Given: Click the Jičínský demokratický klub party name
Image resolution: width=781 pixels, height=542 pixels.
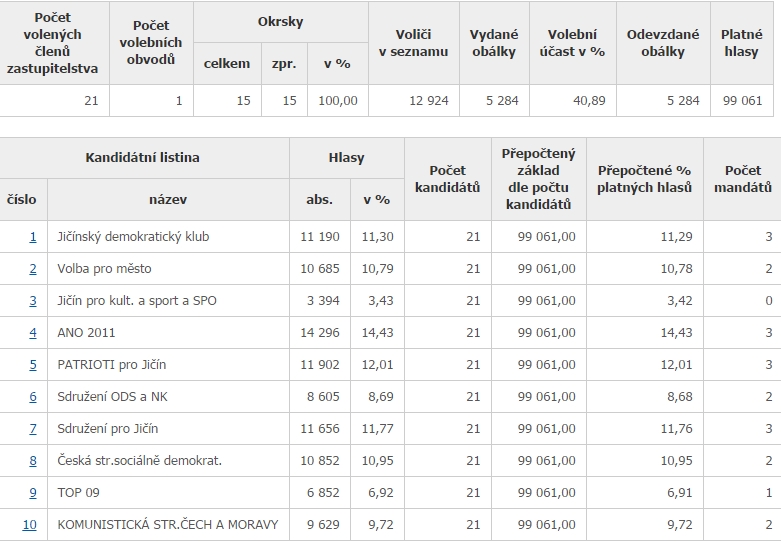Looking at the screenshot, I should point(133,237).
